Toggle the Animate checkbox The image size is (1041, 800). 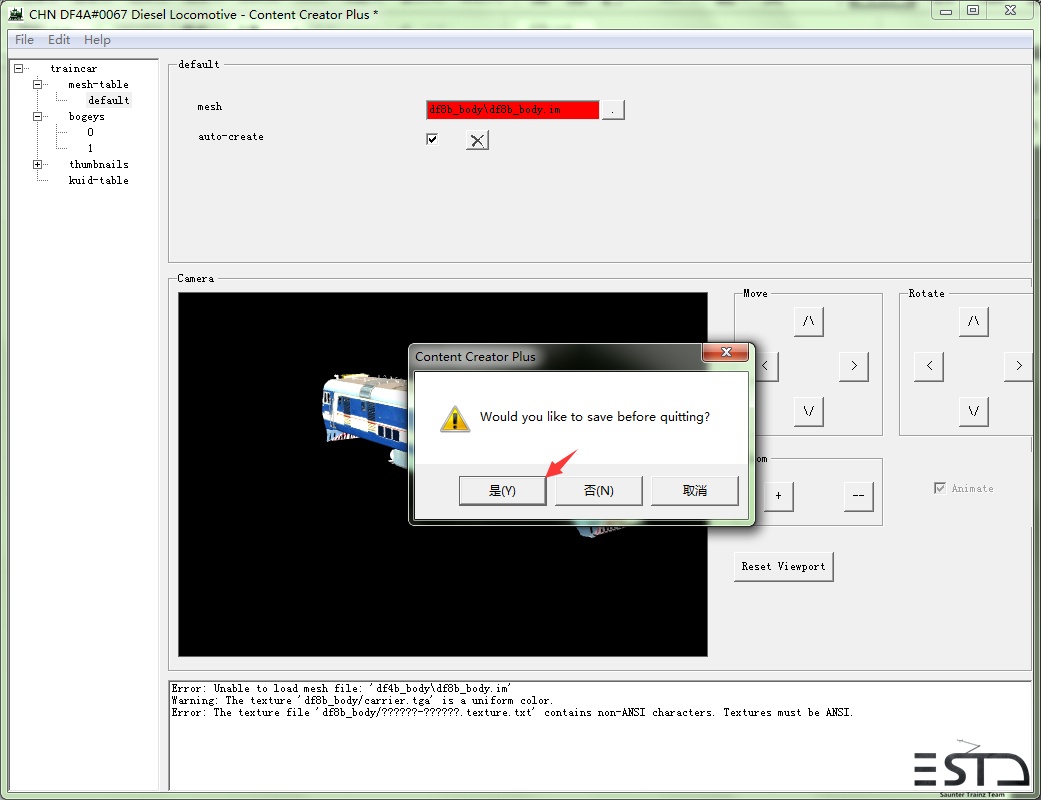tap(939, 488)
